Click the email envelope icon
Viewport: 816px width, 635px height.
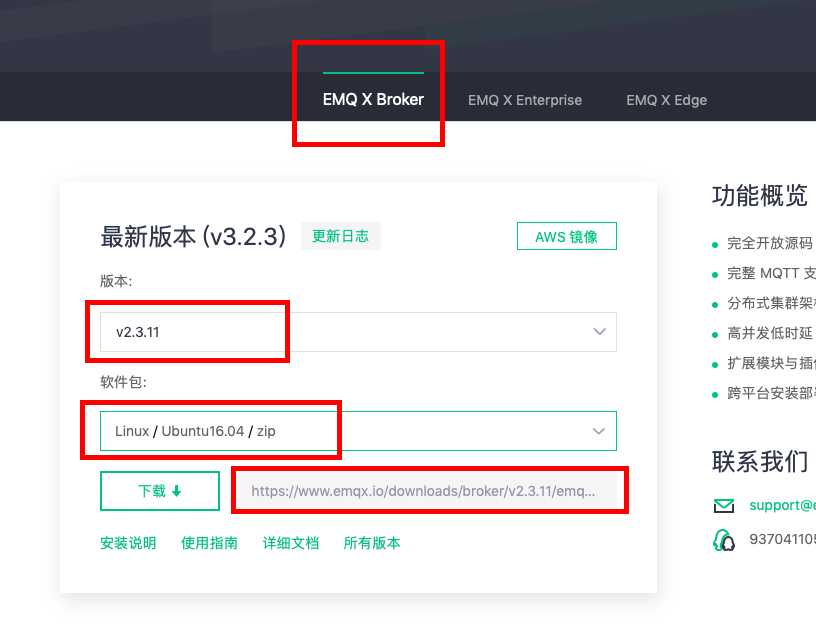click(x=723, y=505)
